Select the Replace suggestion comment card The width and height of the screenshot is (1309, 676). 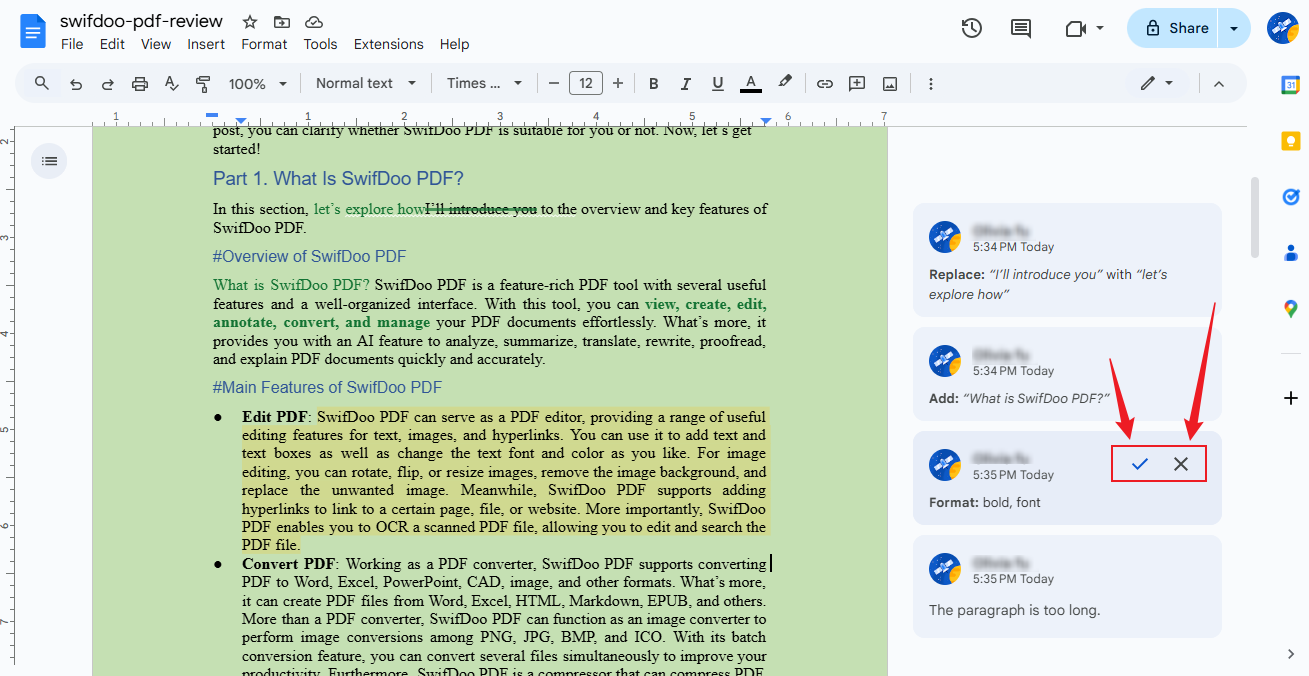(x=1067, y=260)
